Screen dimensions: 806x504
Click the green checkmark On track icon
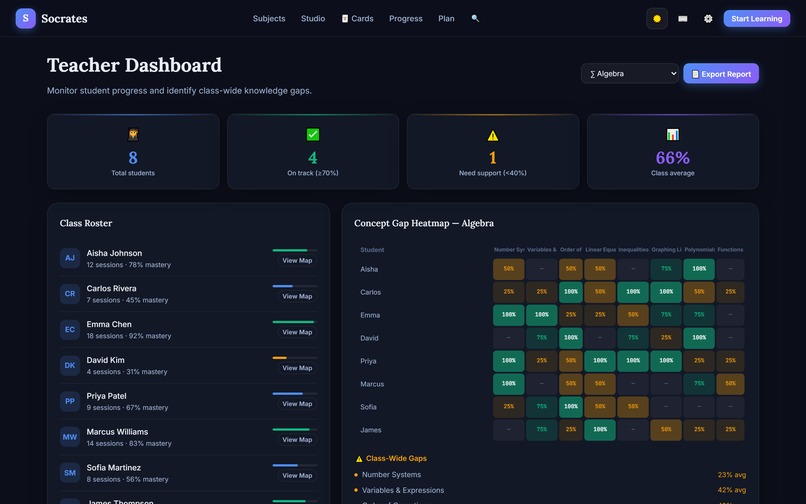point(313,135)
